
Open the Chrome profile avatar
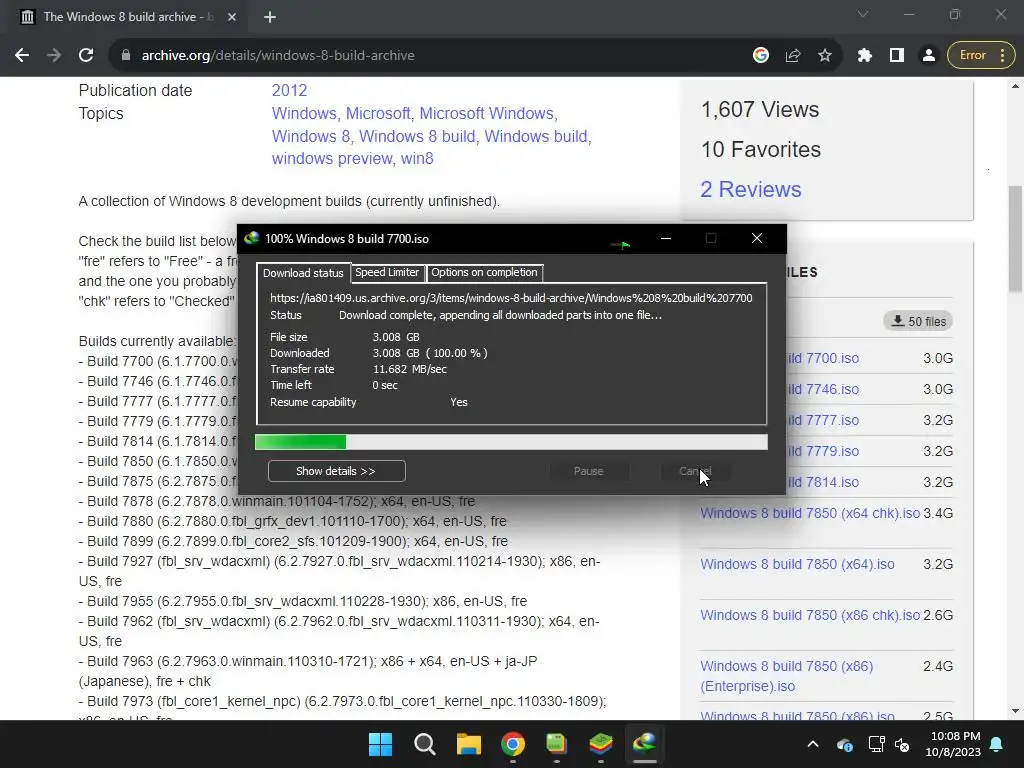[929, 56]
